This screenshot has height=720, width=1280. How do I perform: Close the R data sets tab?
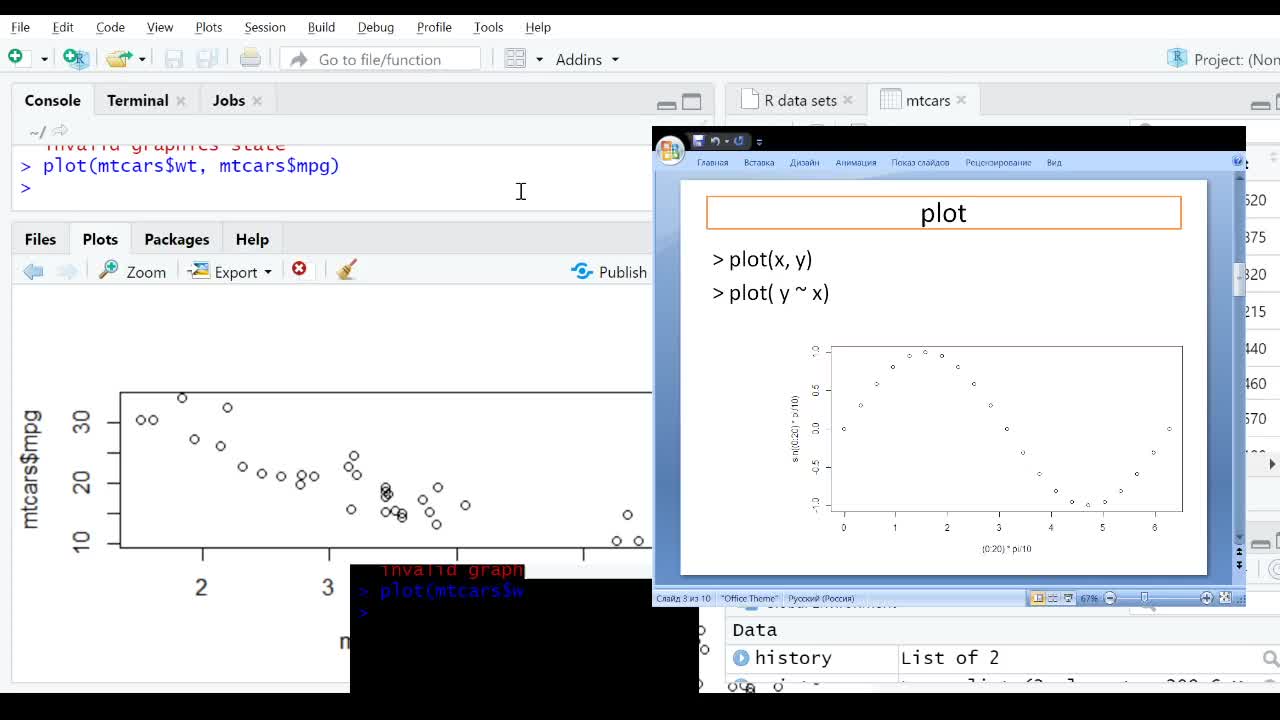(848, 100)
